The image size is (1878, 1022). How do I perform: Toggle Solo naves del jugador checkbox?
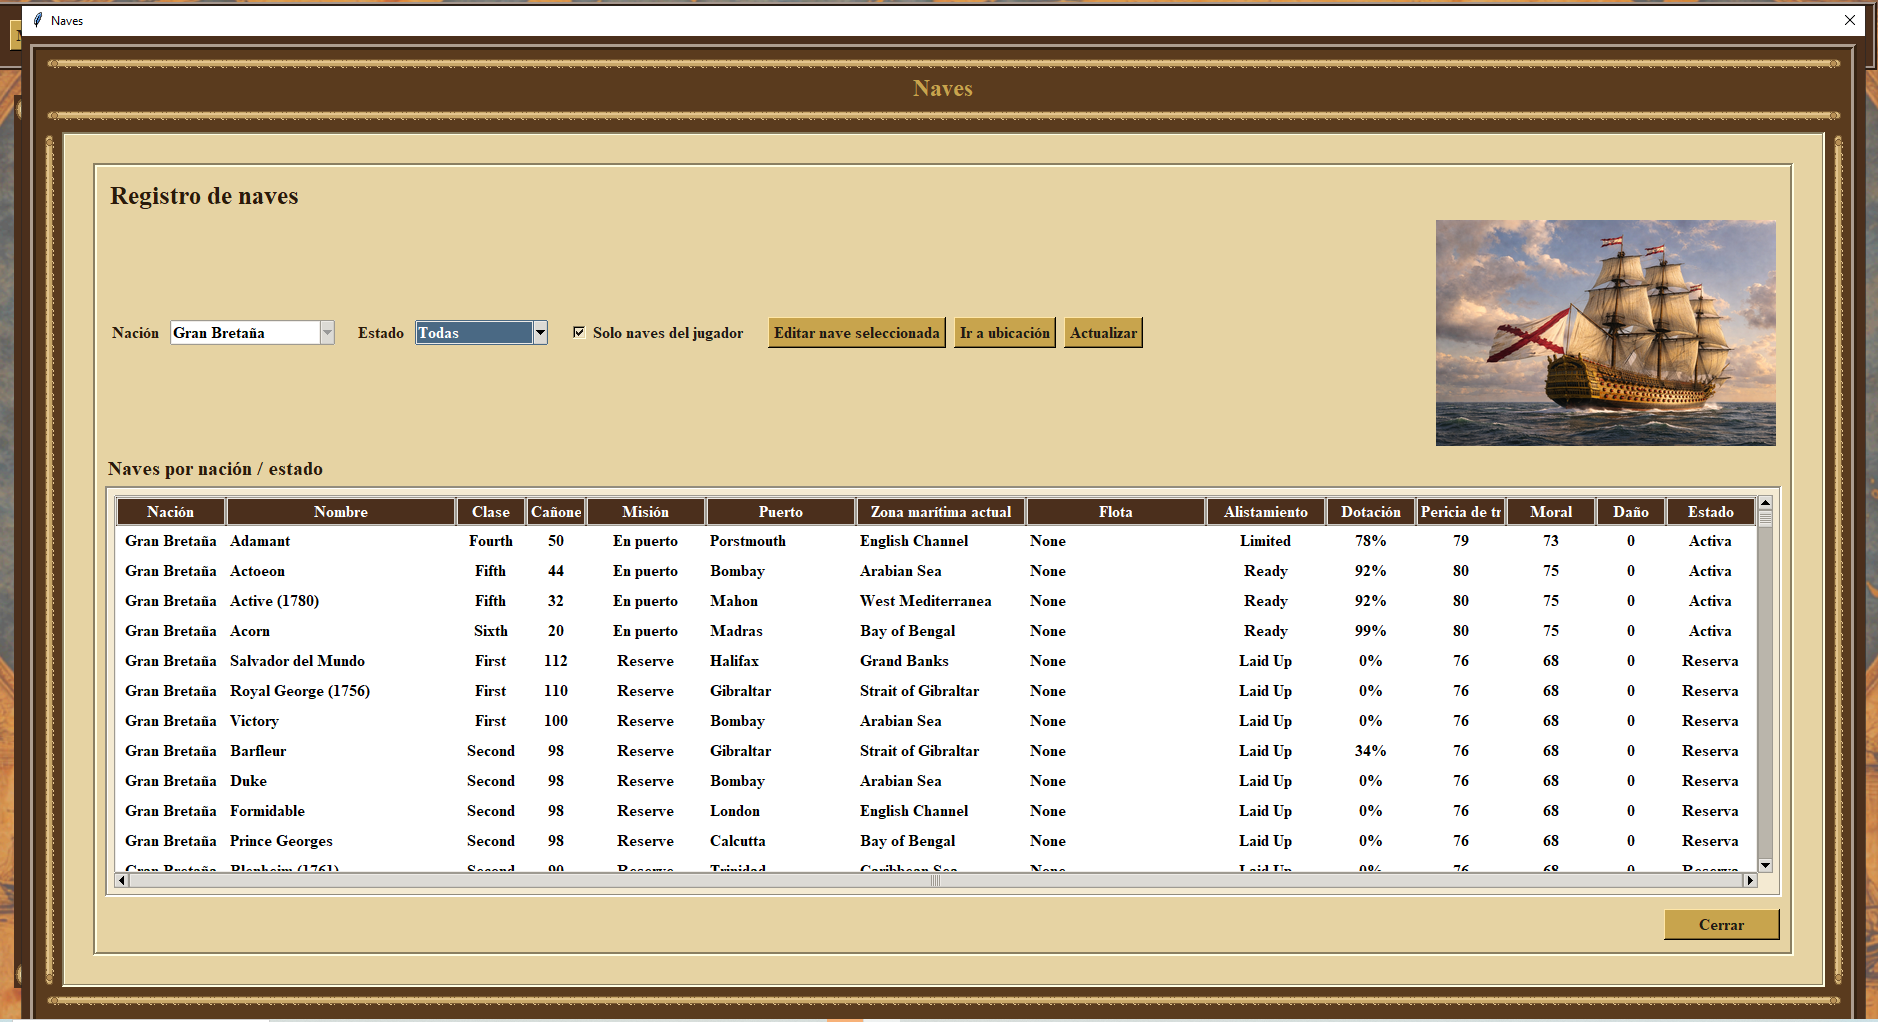click(x=579, y=332)
